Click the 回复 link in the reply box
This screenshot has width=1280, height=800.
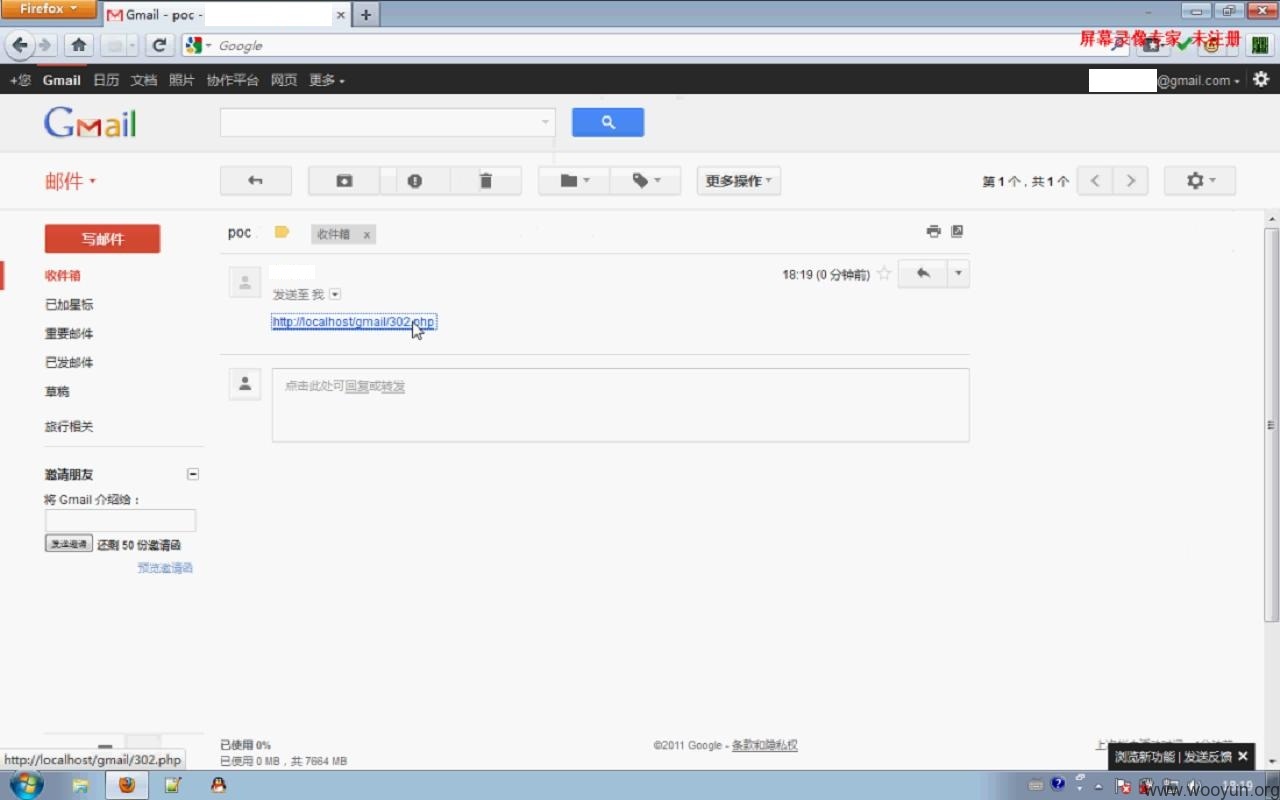356,386
